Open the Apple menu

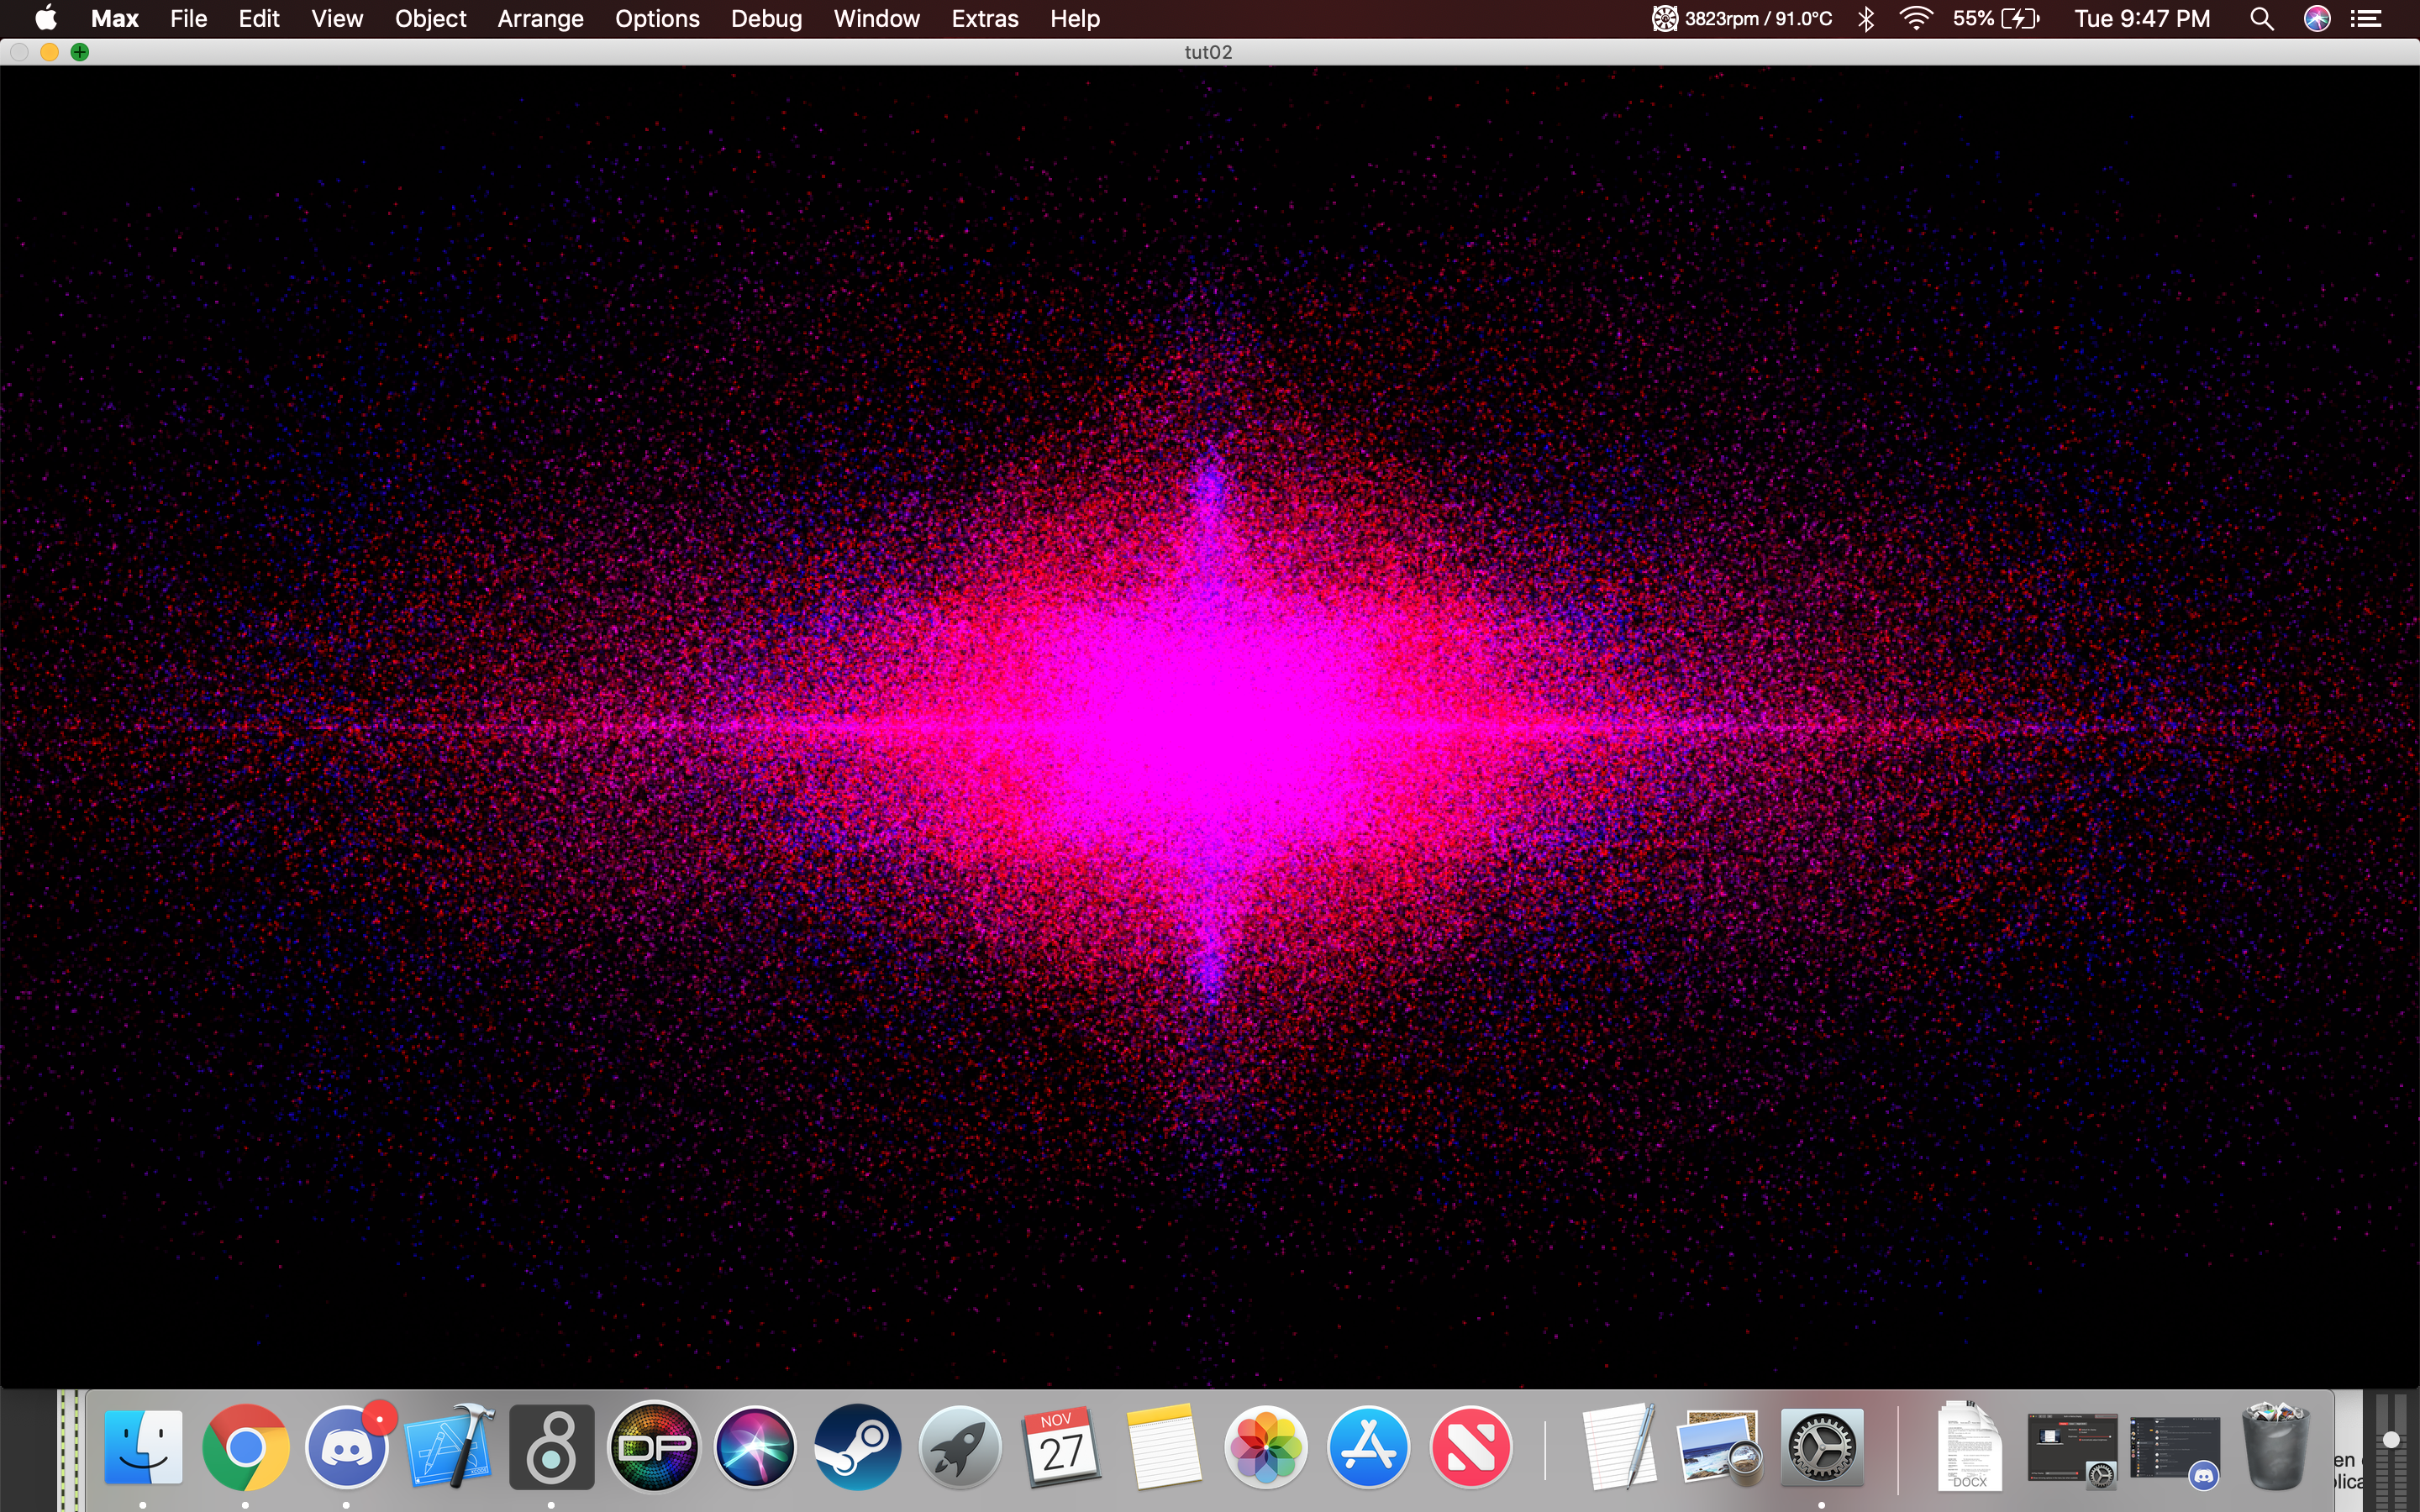[x=46, y=18]
